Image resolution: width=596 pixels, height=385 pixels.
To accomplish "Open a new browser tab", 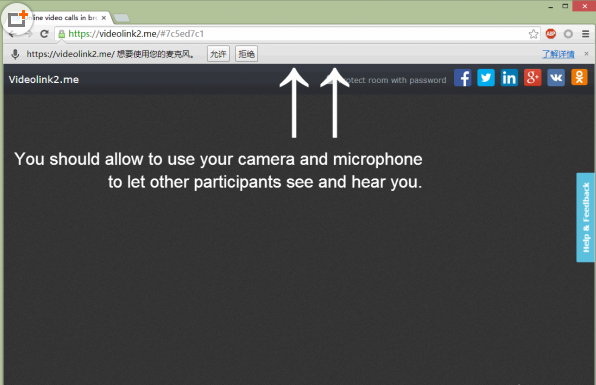I will tap(122, 18).
